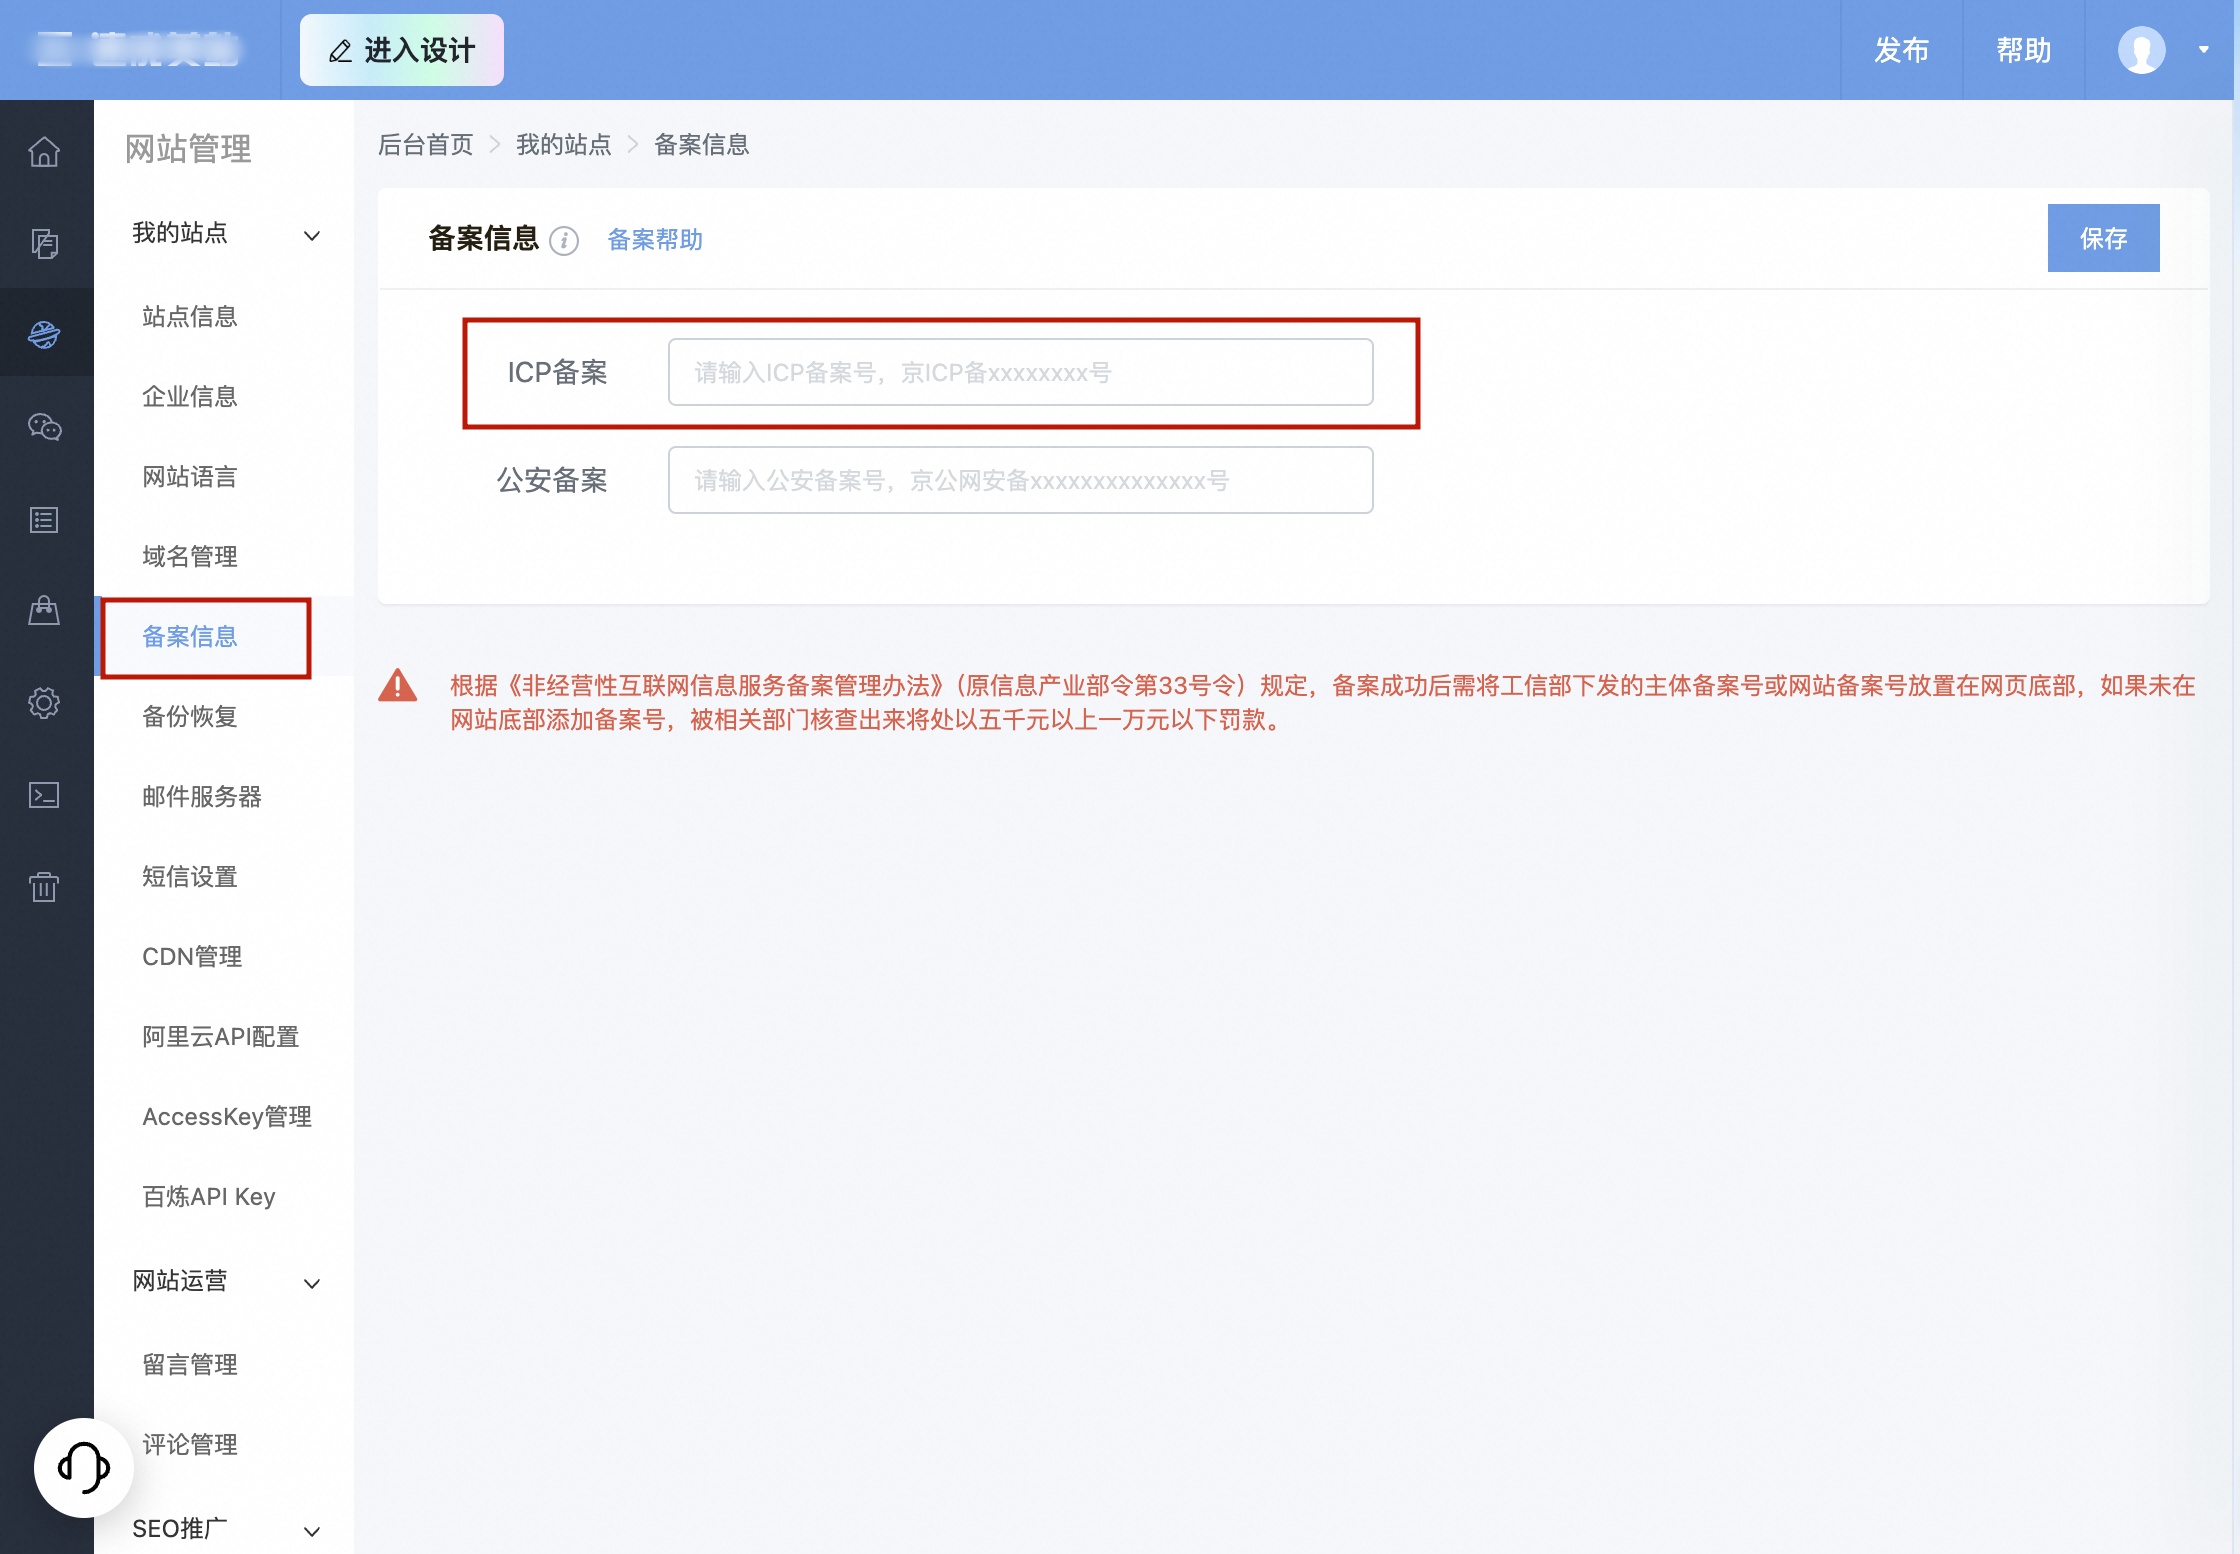2240x1554 pixels.
Task: Click the info icon beside 备案信息 title
Action: 564,241
